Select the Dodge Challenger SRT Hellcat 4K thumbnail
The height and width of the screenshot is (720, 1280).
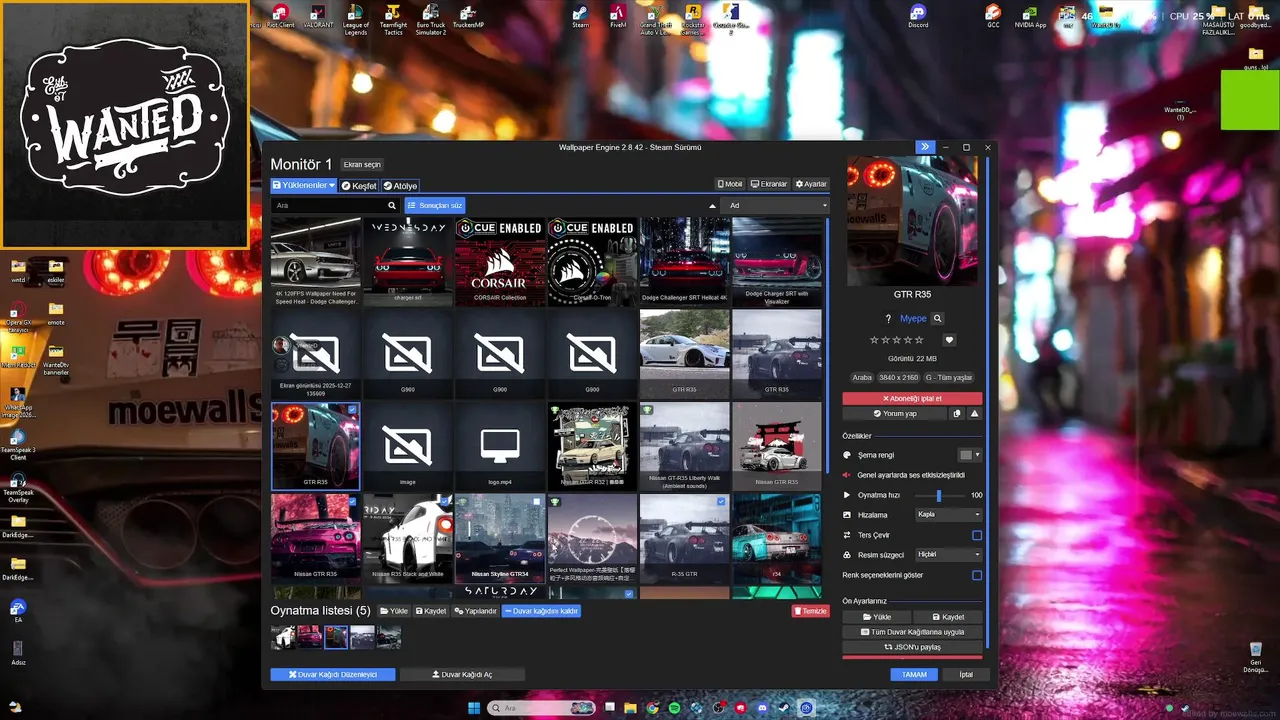(x=684, y=262)
